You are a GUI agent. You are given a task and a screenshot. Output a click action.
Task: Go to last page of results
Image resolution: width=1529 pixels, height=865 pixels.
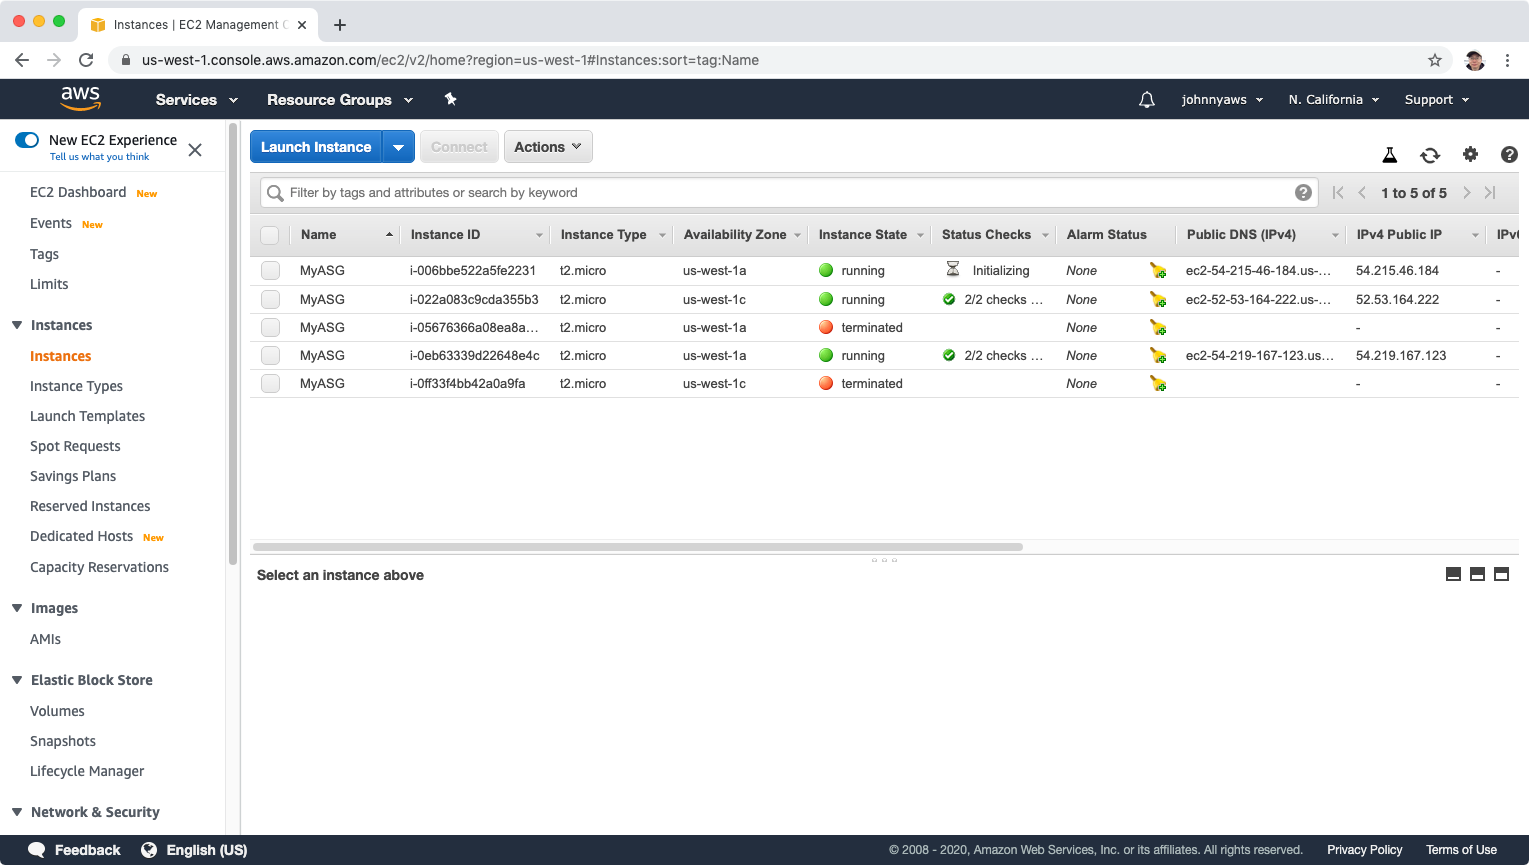pyautogui.click(x=1490, y=193)
